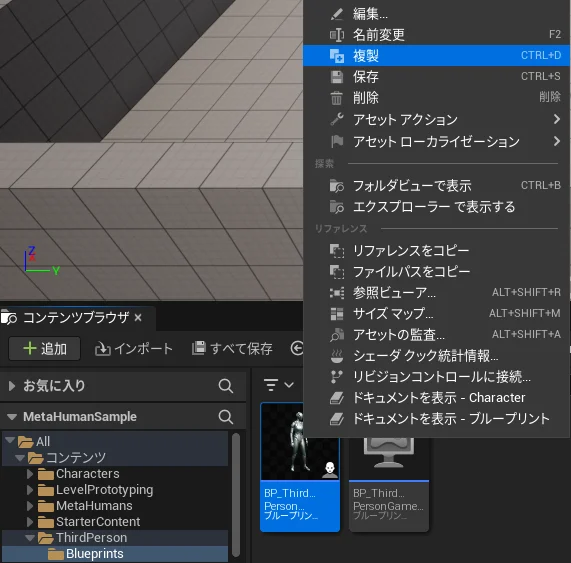Expand the LevelPrototyping folder
This screenshot has height=563, width=571.
(x=30, y=490)
